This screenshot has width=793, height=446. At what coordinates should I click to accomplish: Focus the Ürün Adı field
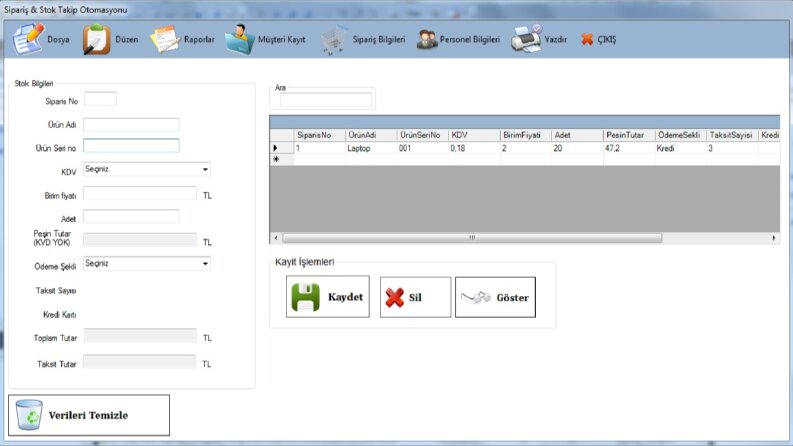coord(131,124)
